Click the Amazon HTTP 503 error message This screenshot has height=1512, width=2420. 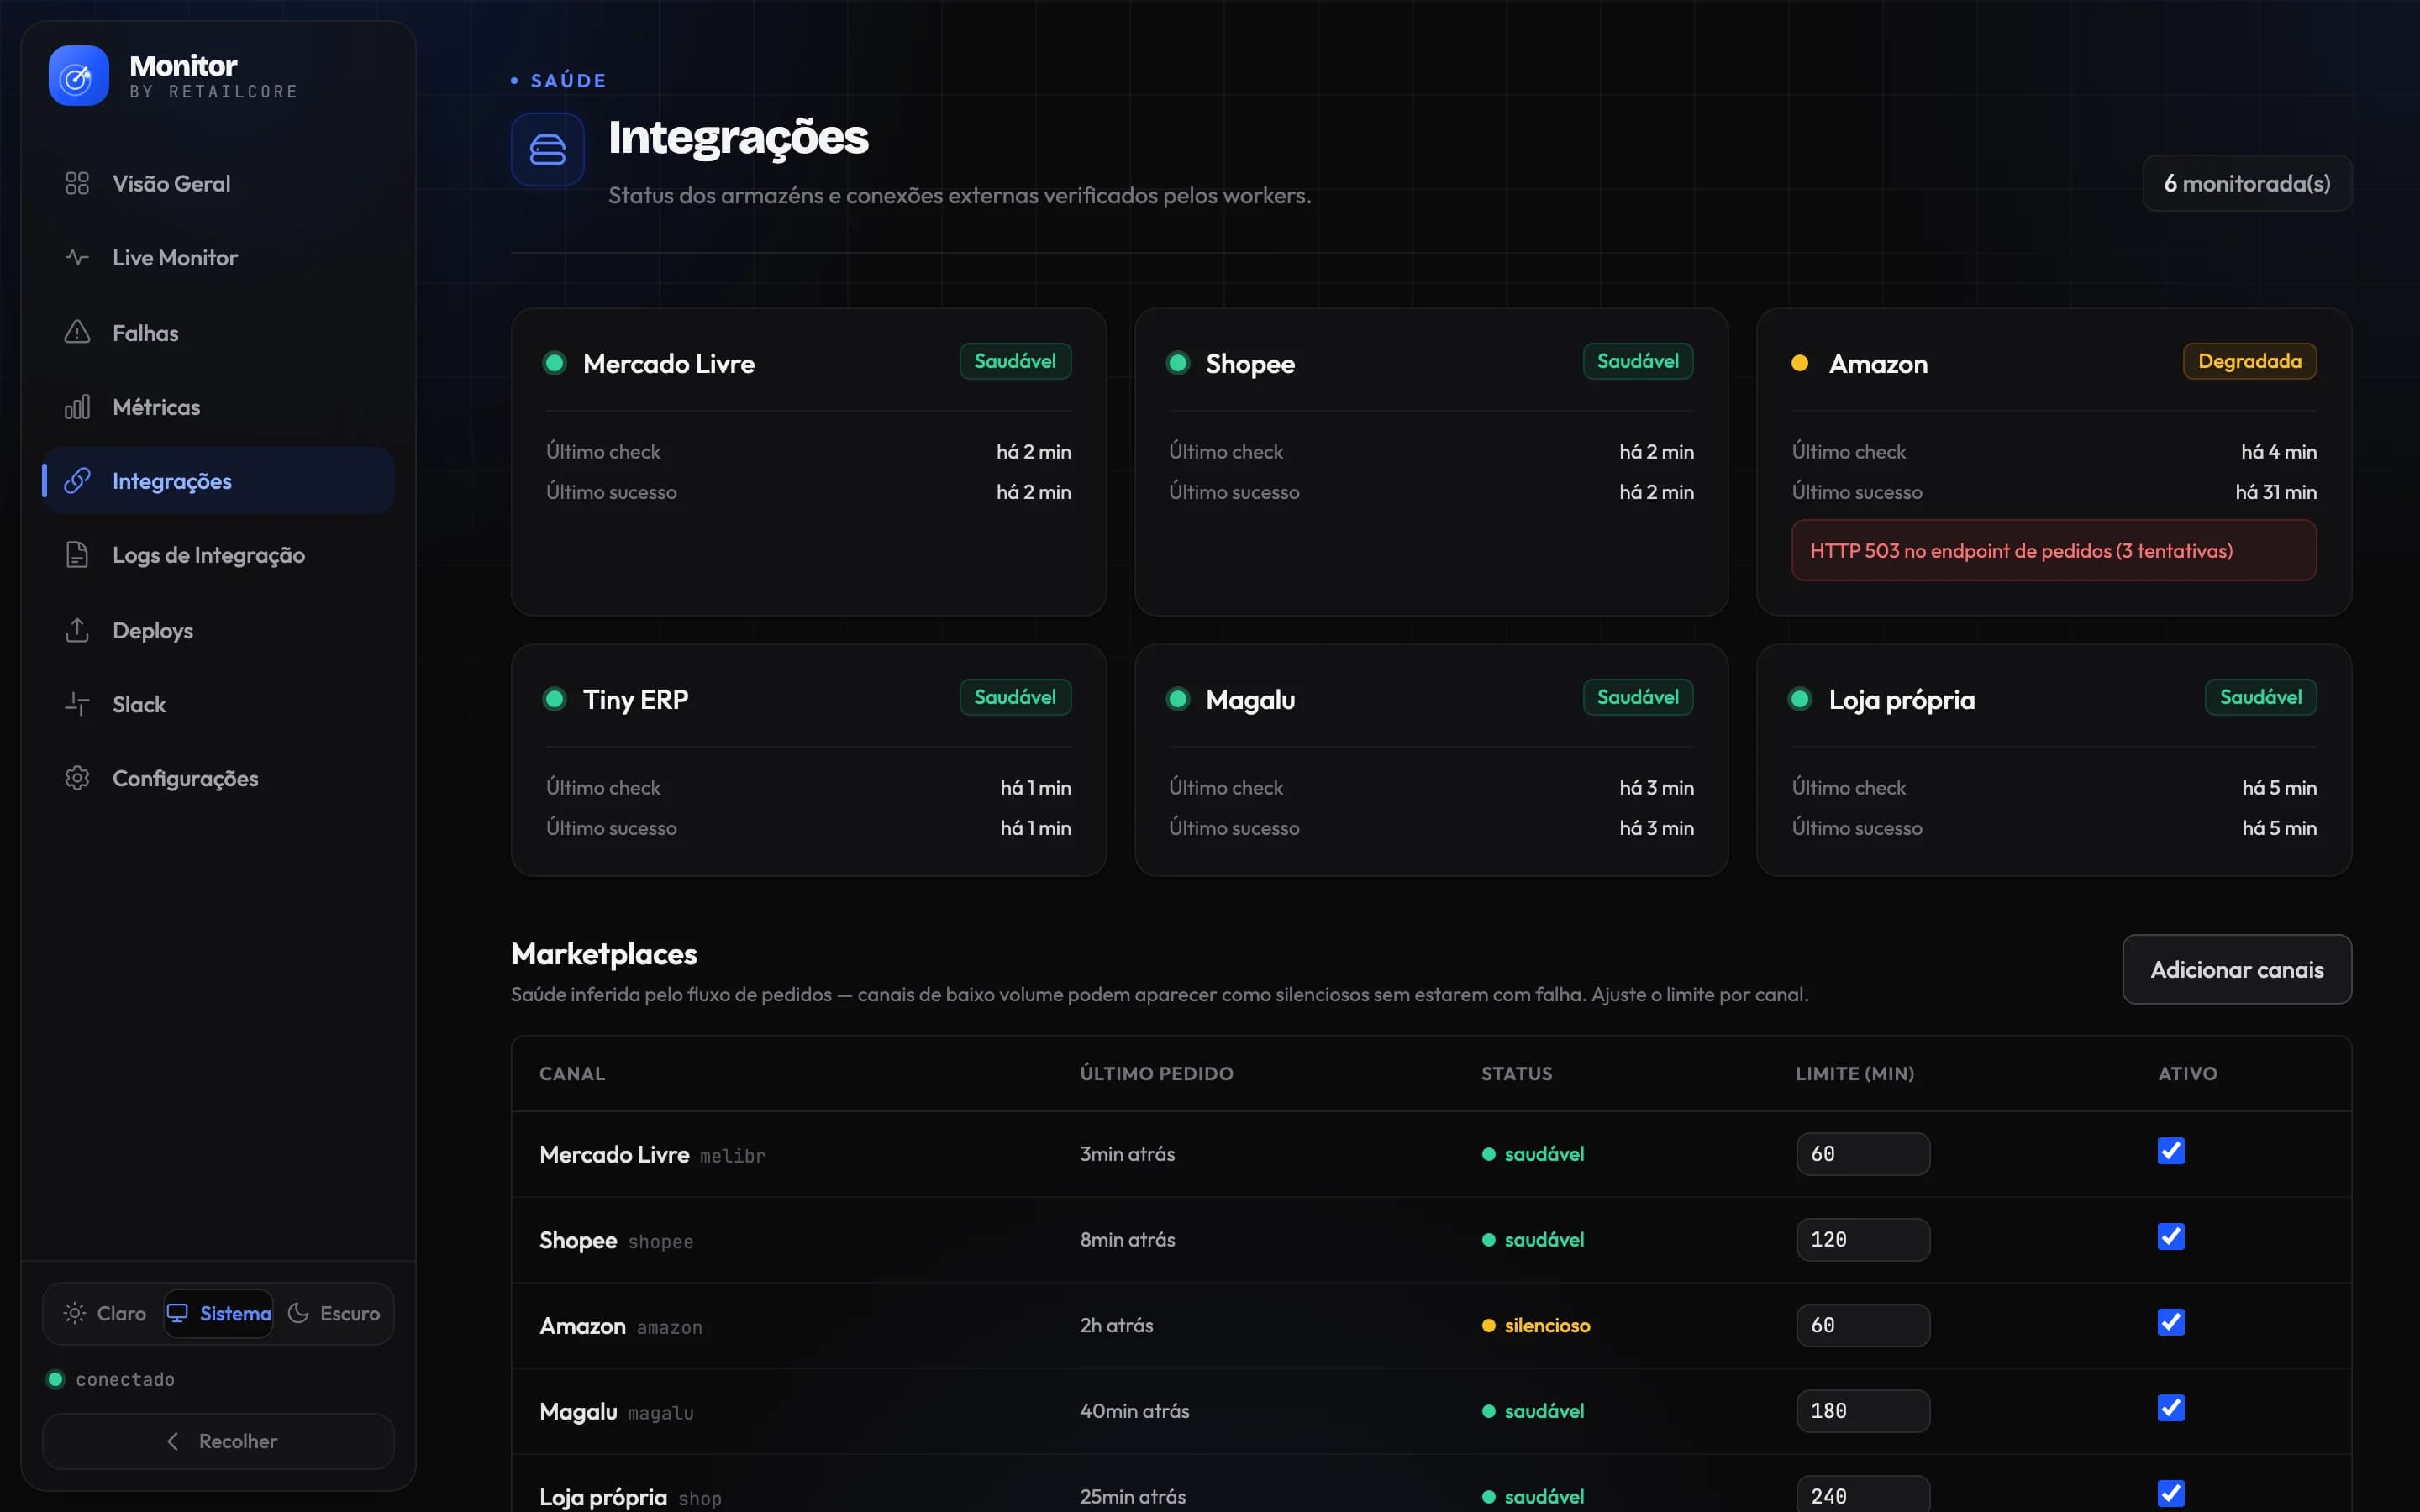[x=2054, y=550]
